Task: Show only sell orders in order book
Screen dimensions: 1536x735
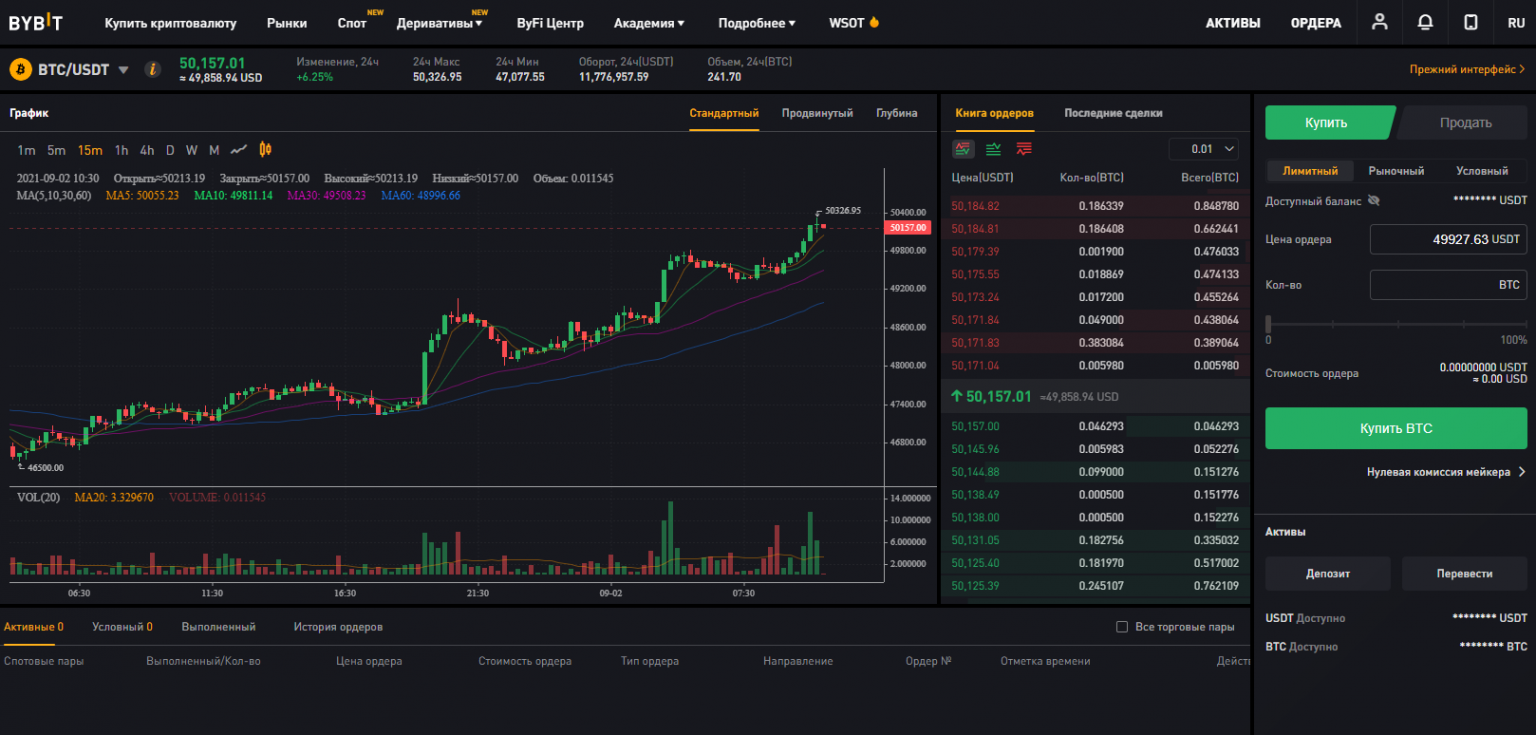Action: (x=1023, y=149)
